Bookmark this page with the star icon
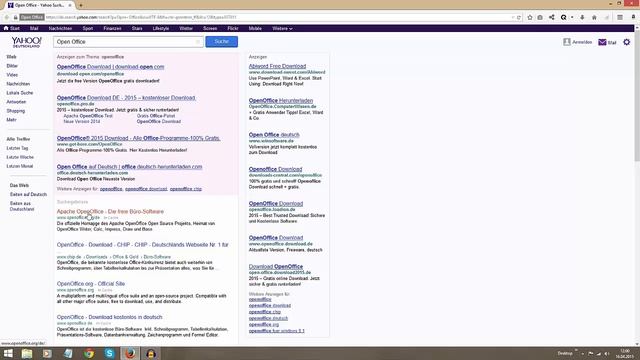 (530, 18)
